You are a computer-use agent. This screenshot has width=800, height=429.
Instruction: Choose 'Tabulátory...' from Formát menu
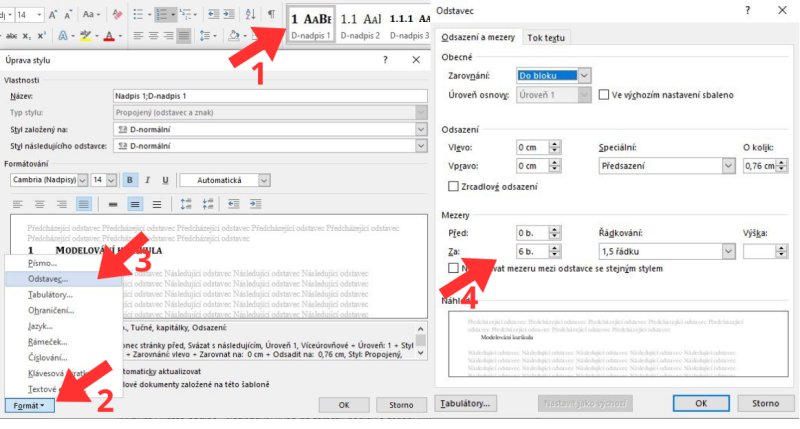[51, 295]
